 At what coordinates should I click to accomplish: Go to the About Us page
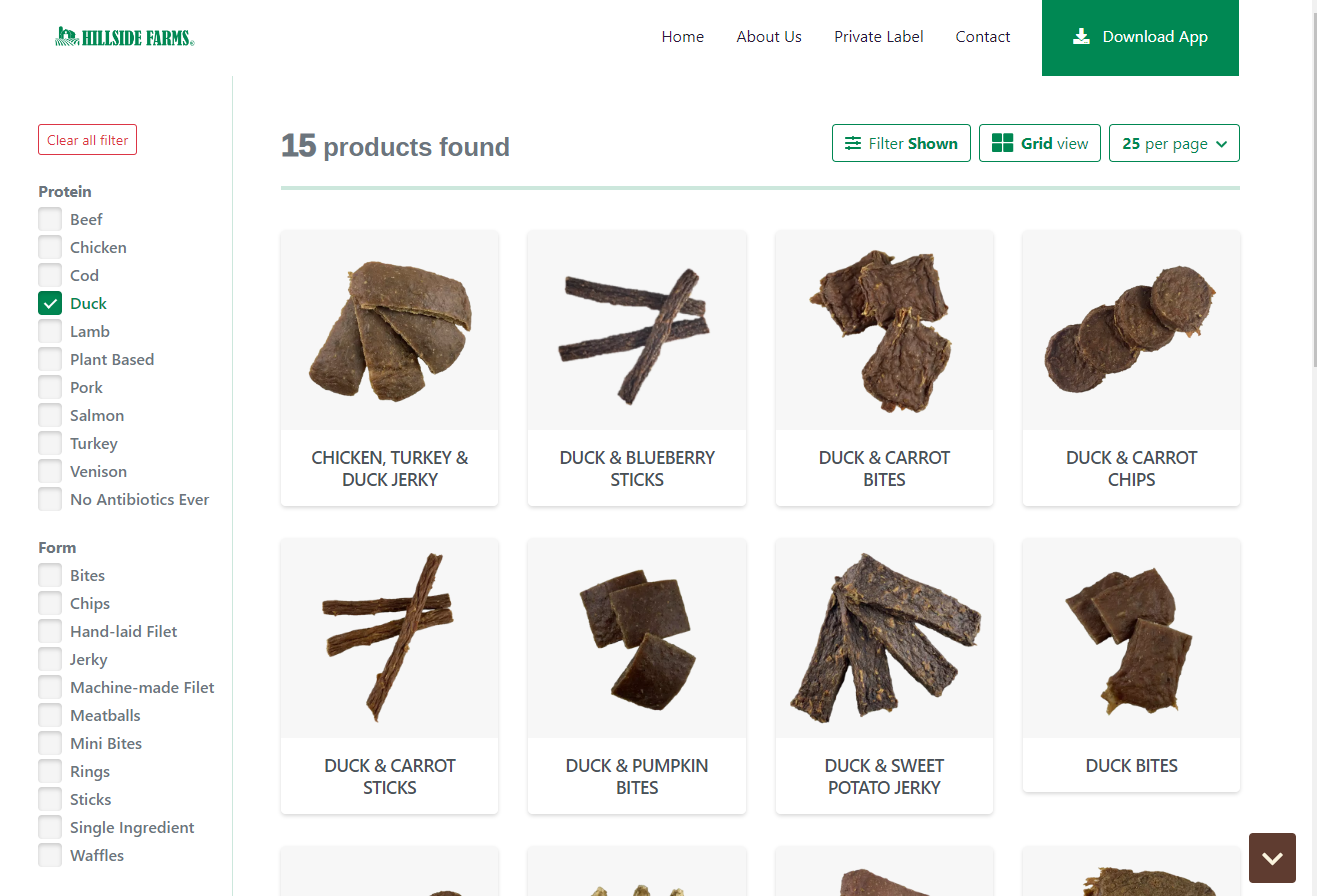(x=769, y=37)
